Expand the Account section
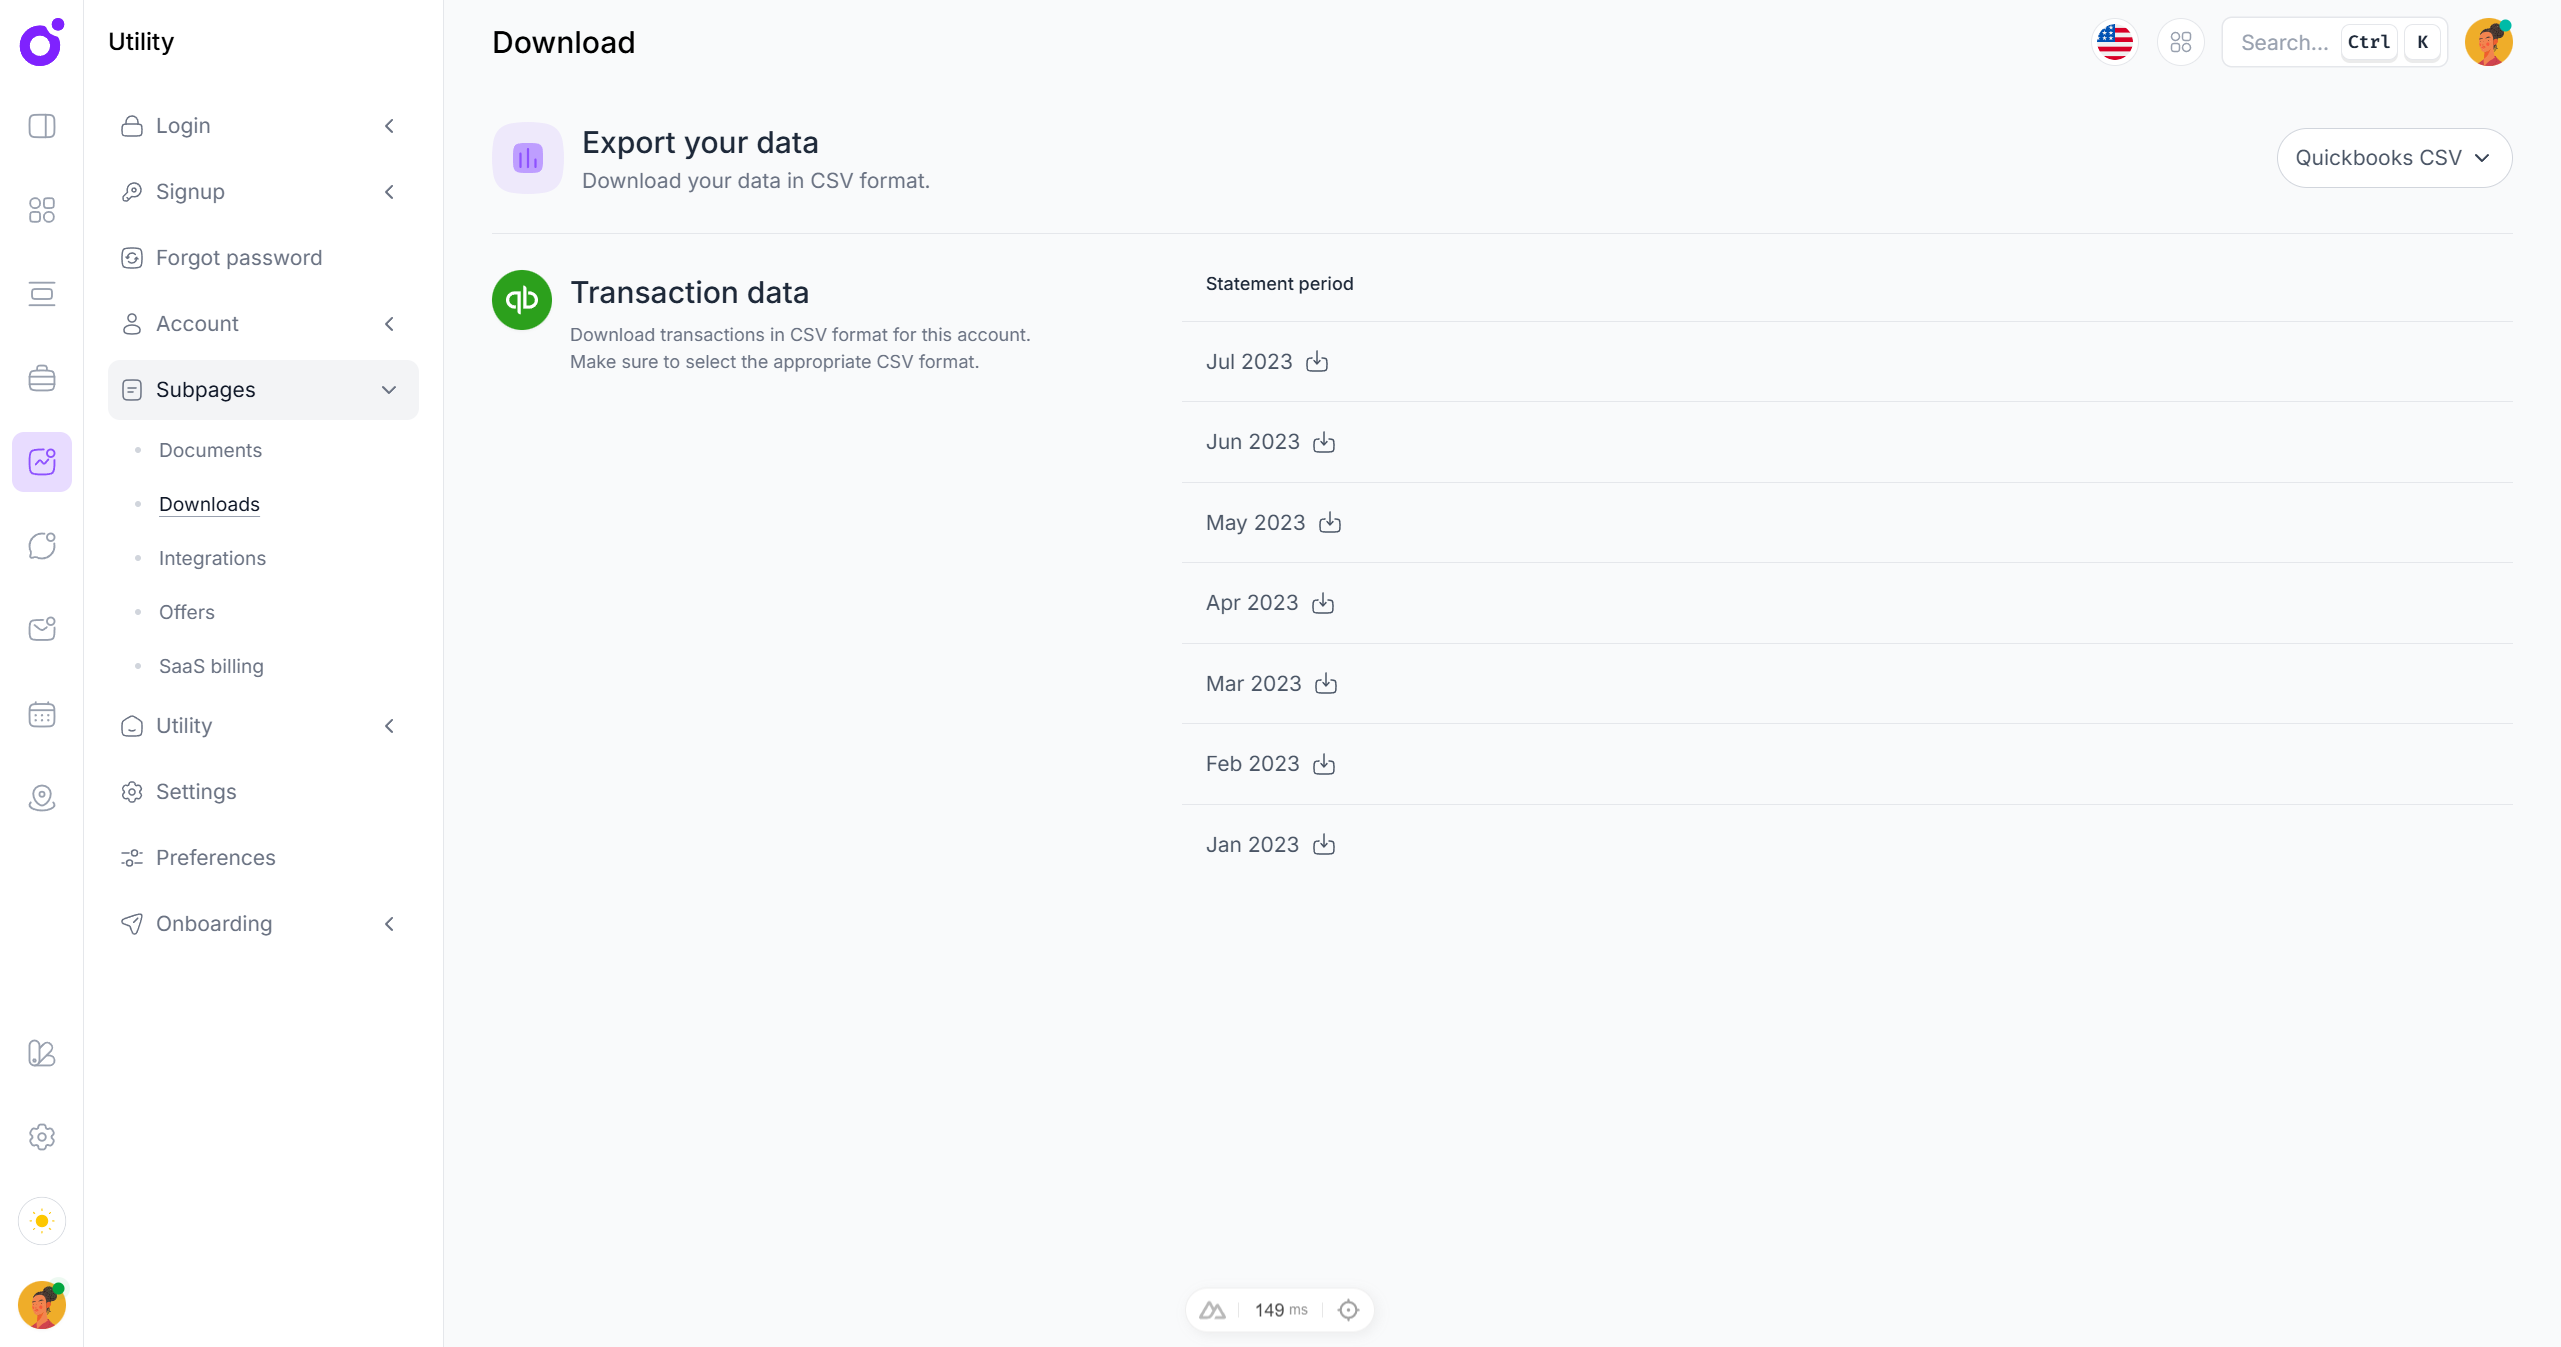 (x=389, y=323)
